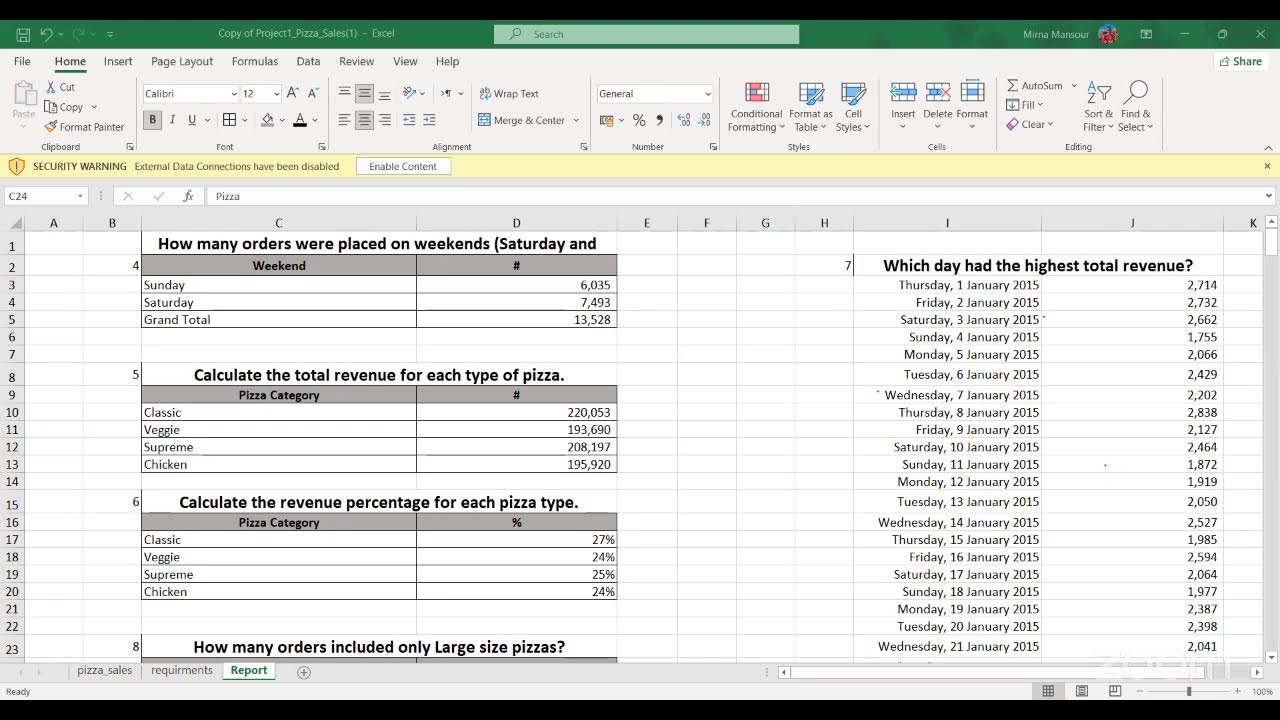1280x720 pixels.
Task: Decrease font size with small A
Action: (x=314, y=93)
